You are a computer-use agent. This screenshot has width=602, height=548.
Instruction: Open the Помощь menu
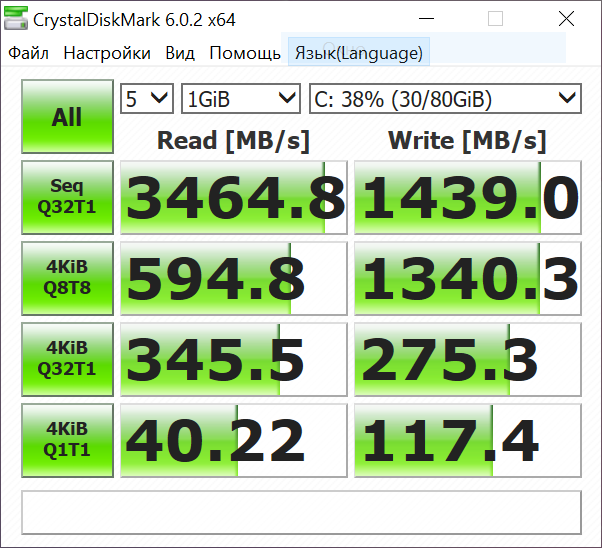click(x=245, y=53)
